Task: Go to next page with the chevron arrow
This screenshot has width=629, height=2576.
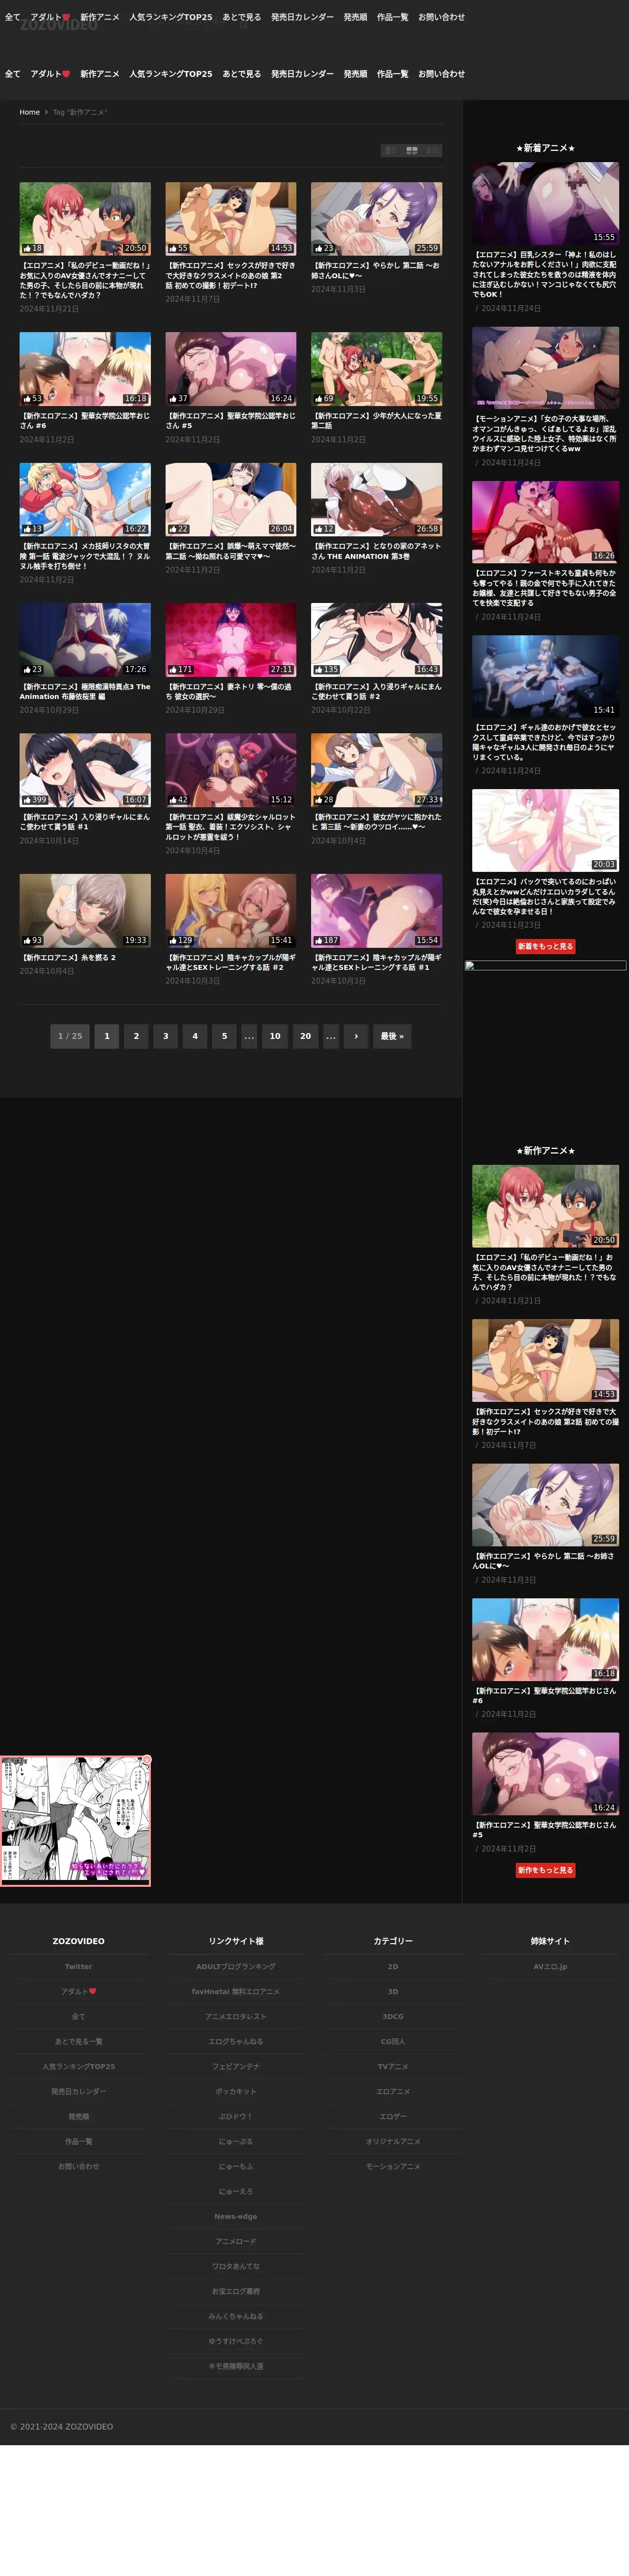Action: click(356, 1036)
